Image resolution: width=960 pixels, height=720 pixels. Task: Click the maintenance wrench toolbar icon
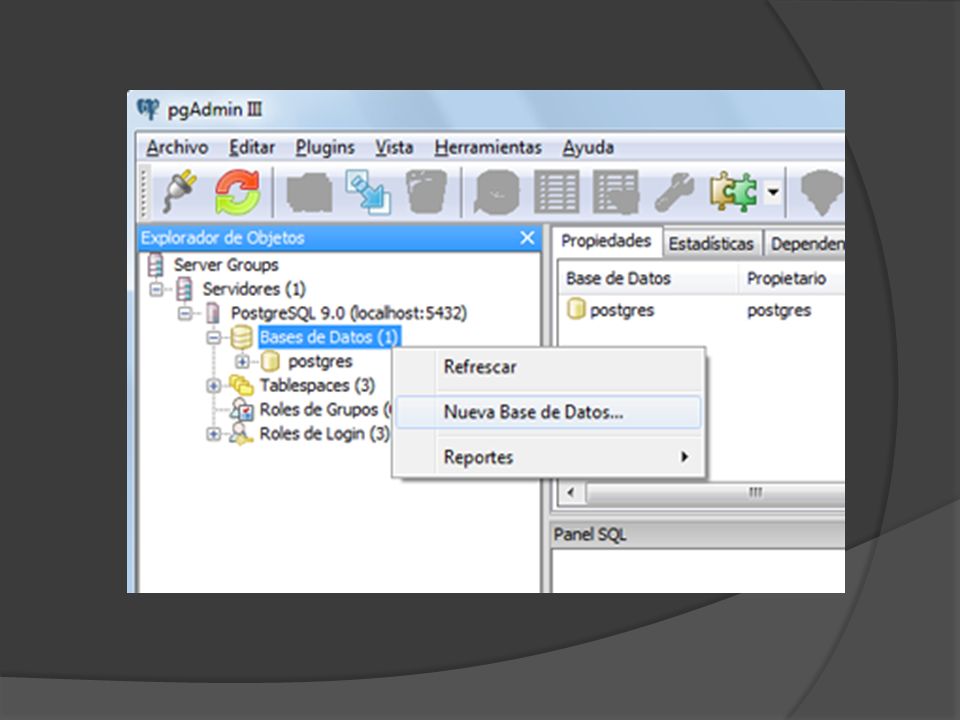coord(673,193)
